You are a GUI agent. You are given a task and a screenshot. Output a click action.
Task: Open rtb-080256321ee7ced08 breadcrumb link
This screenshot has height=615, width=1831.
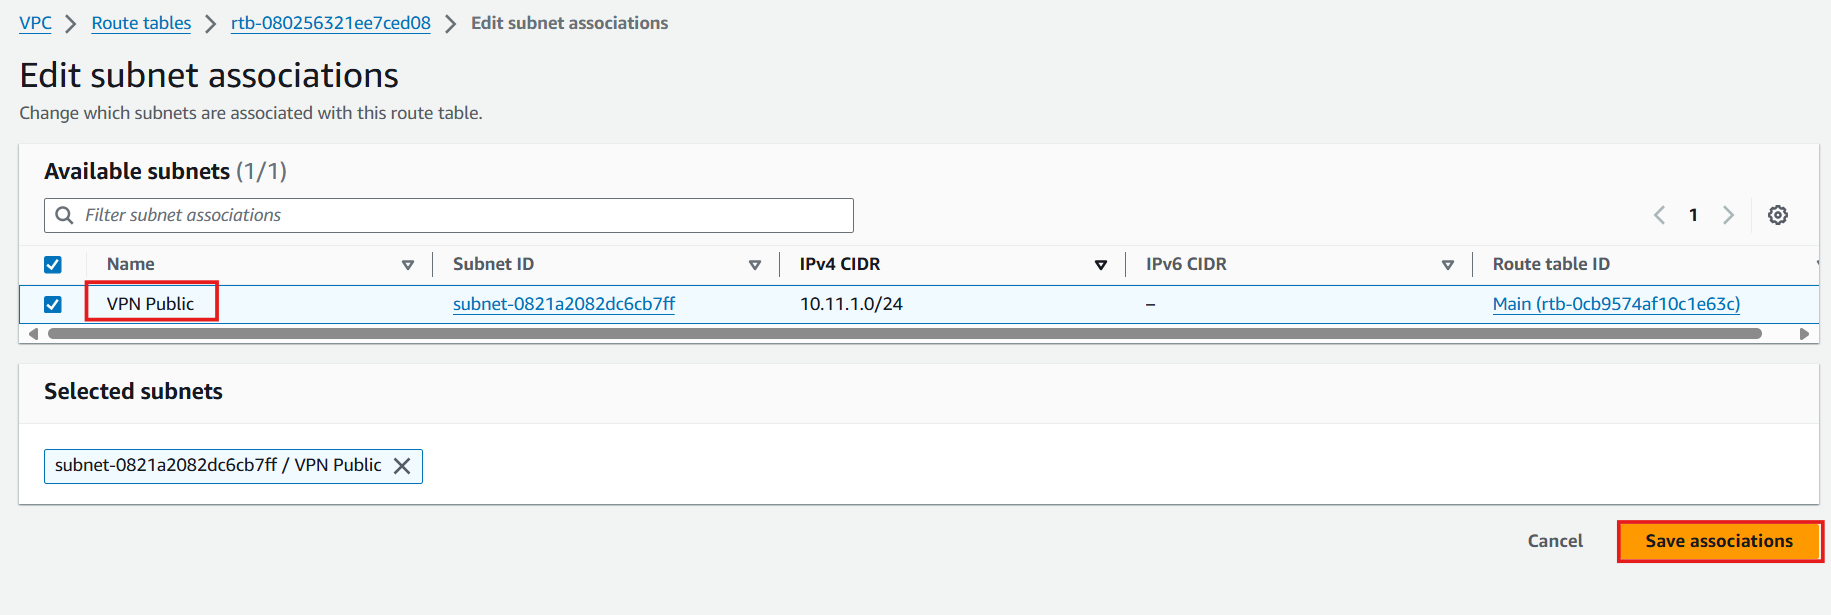click(x=331, y=23)
